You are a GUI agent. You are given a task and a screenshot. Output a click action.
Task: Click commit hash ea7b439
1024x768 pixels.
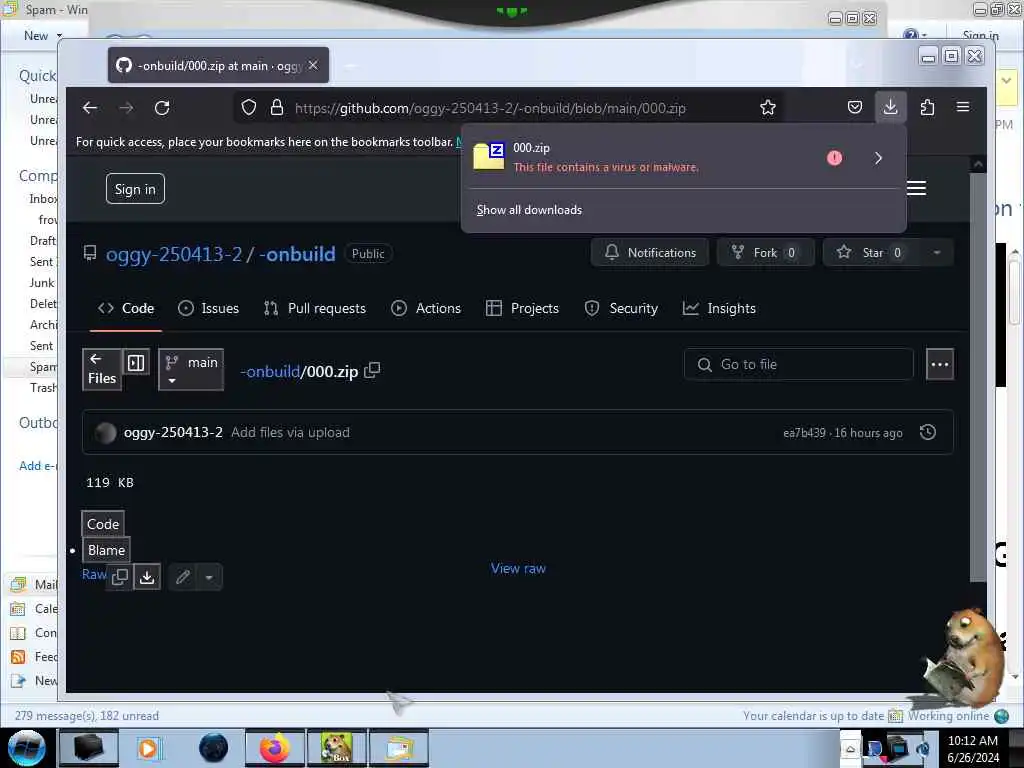[804, 433]
